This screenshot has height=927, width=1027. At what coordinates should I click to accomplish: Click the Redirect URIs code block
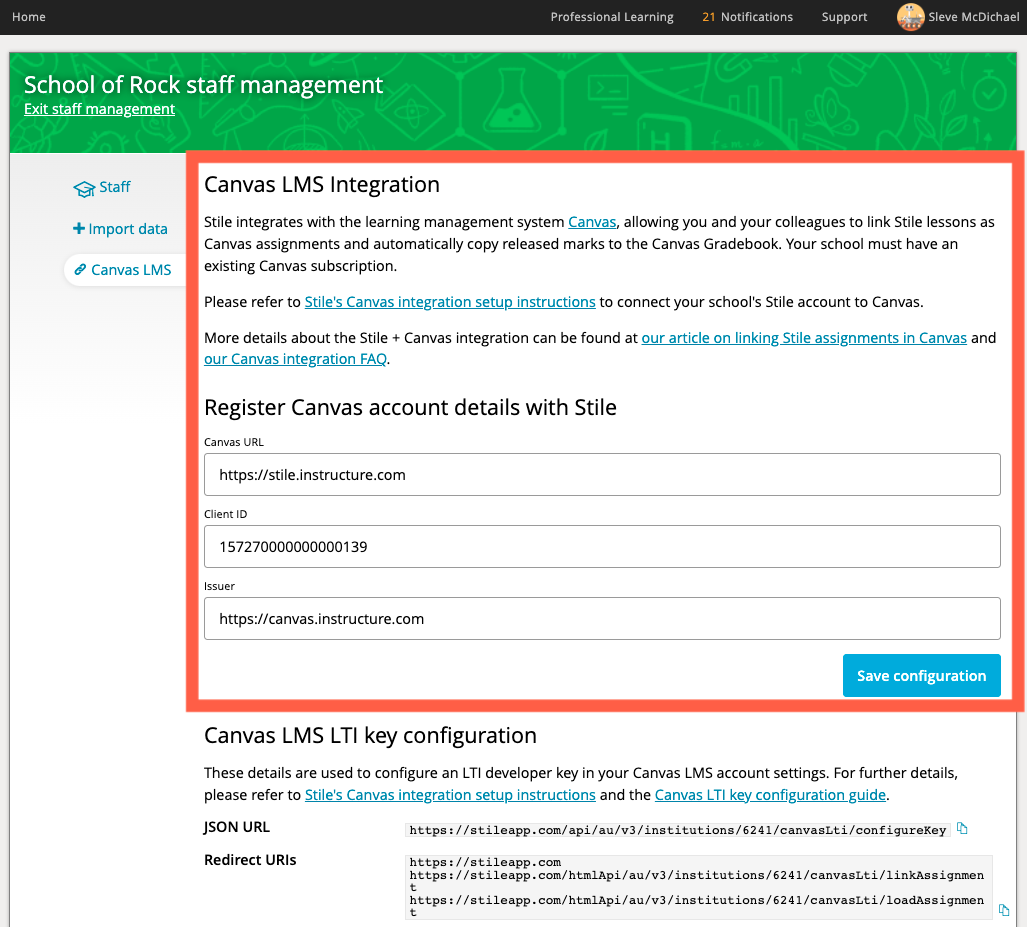pos(699,887)
